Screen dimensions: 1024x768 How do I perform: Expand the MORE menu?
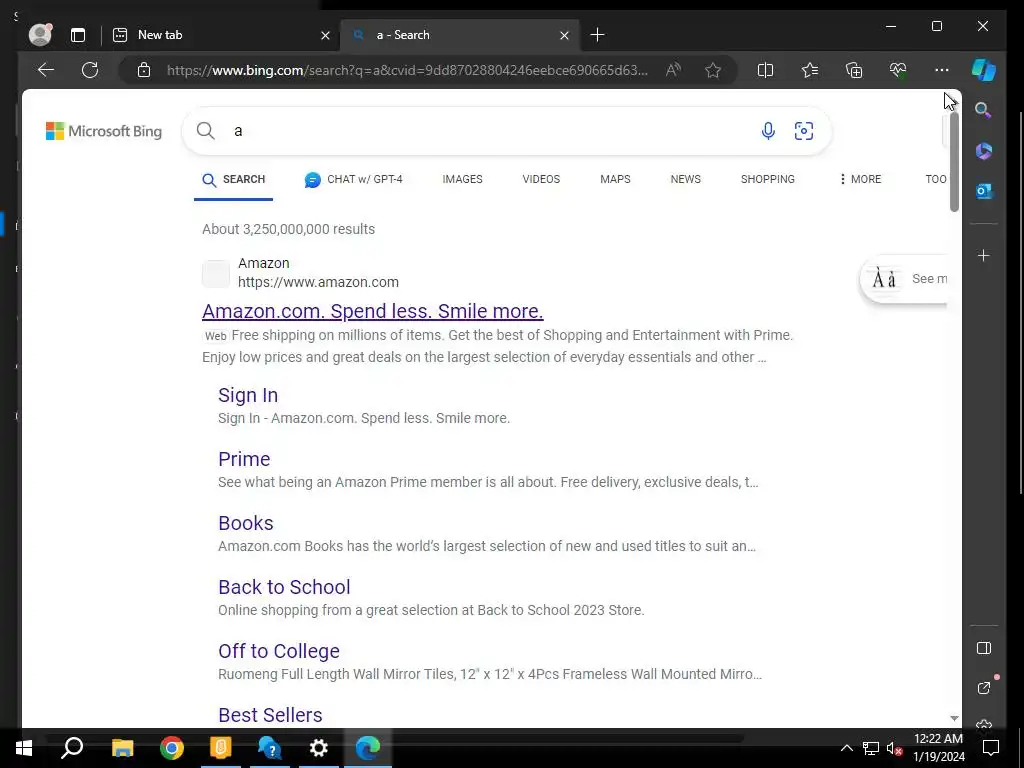(861, 180)
